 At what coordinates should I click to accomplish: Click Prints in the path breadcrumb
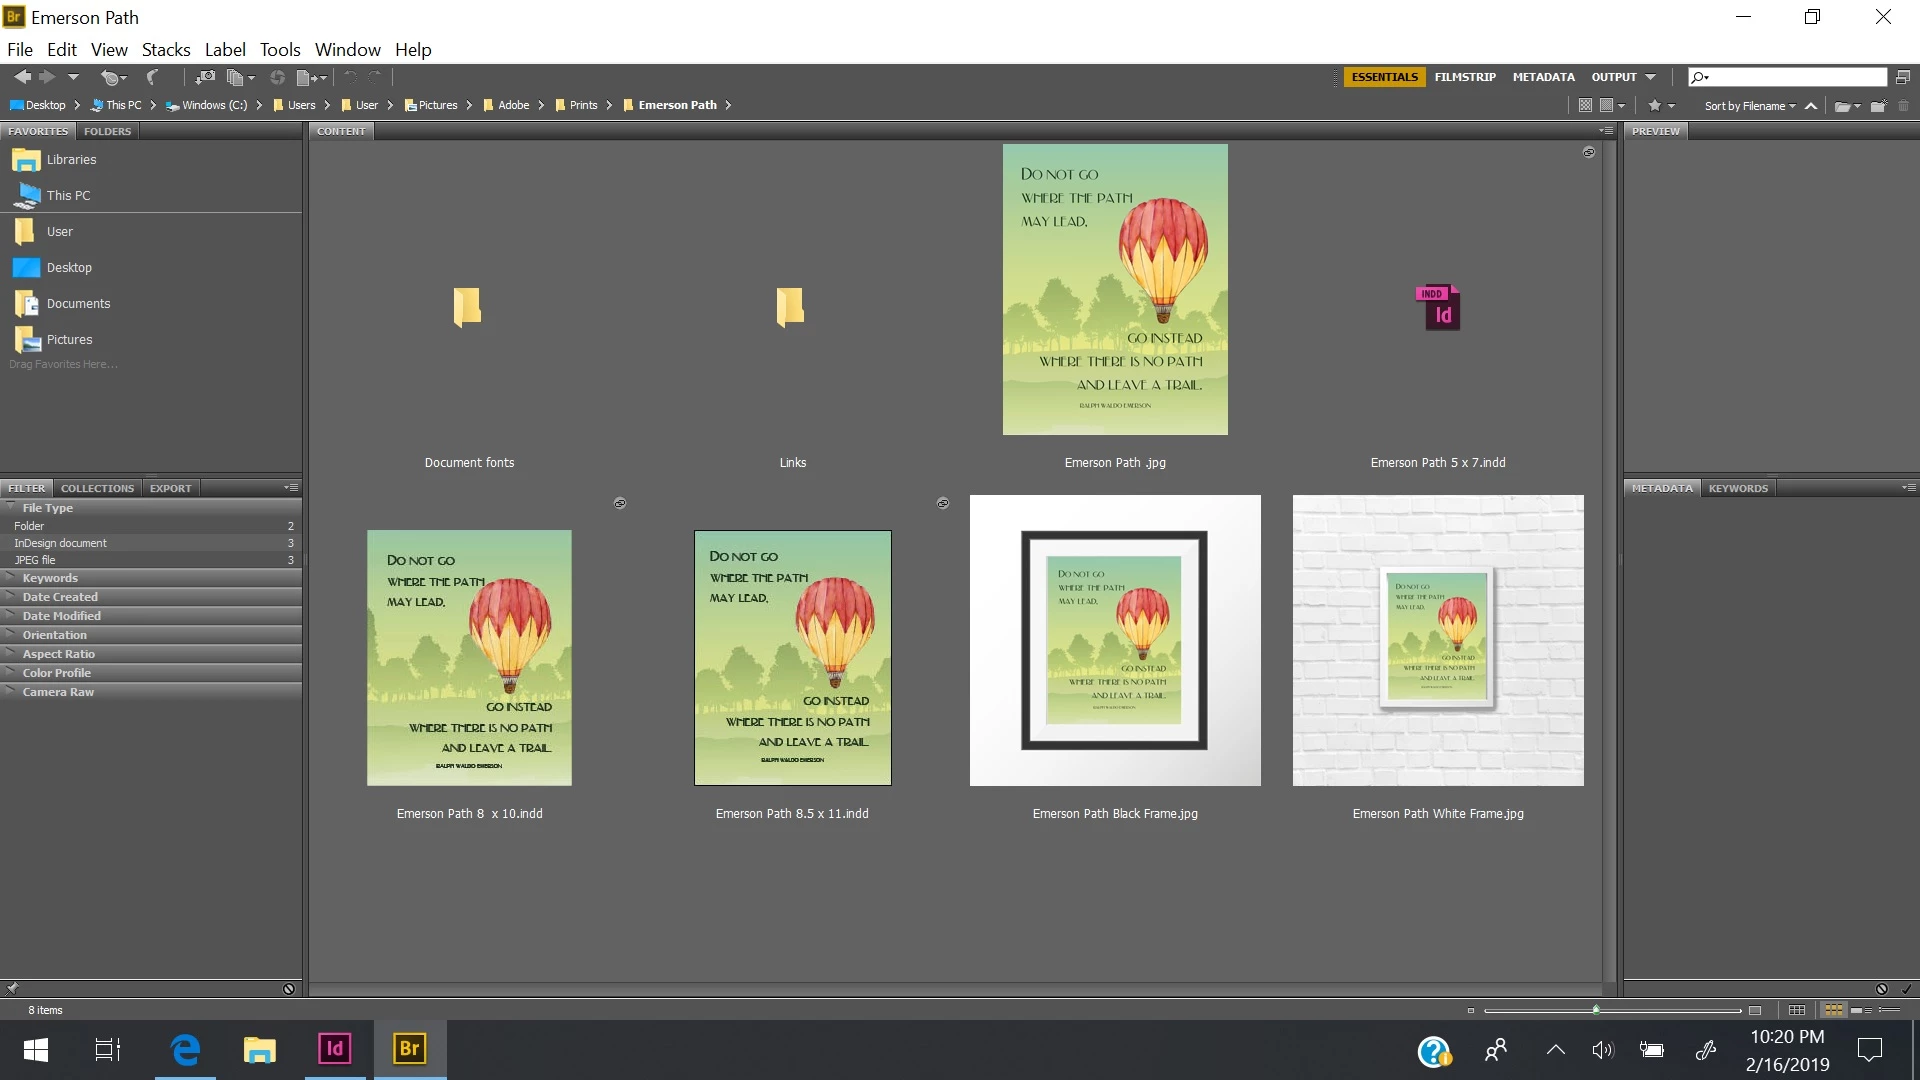(583, 105)
